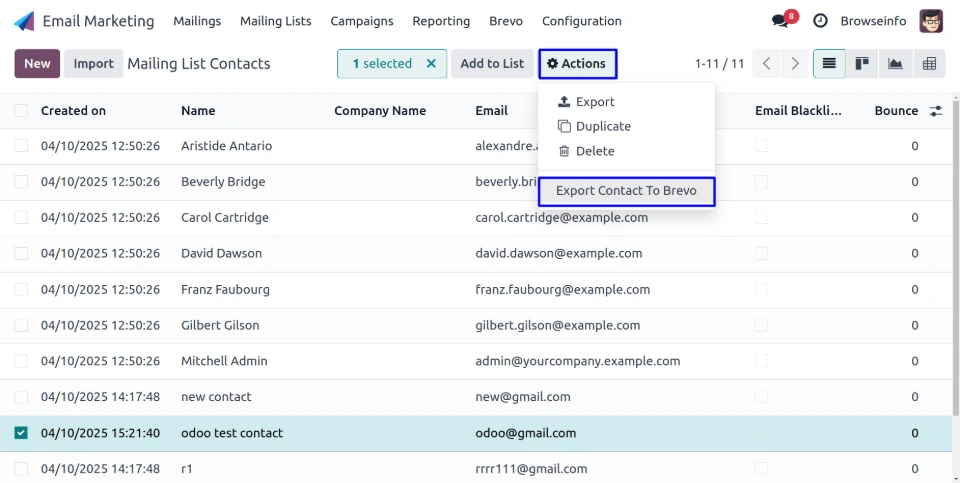Tick the checkbox for Aristide Antario
960x483 pixels.
(21, 146)
